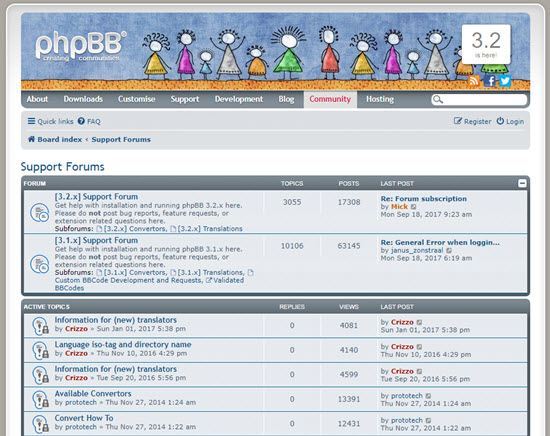
Task: Click views count 13391
Action: tap(349, 400)
